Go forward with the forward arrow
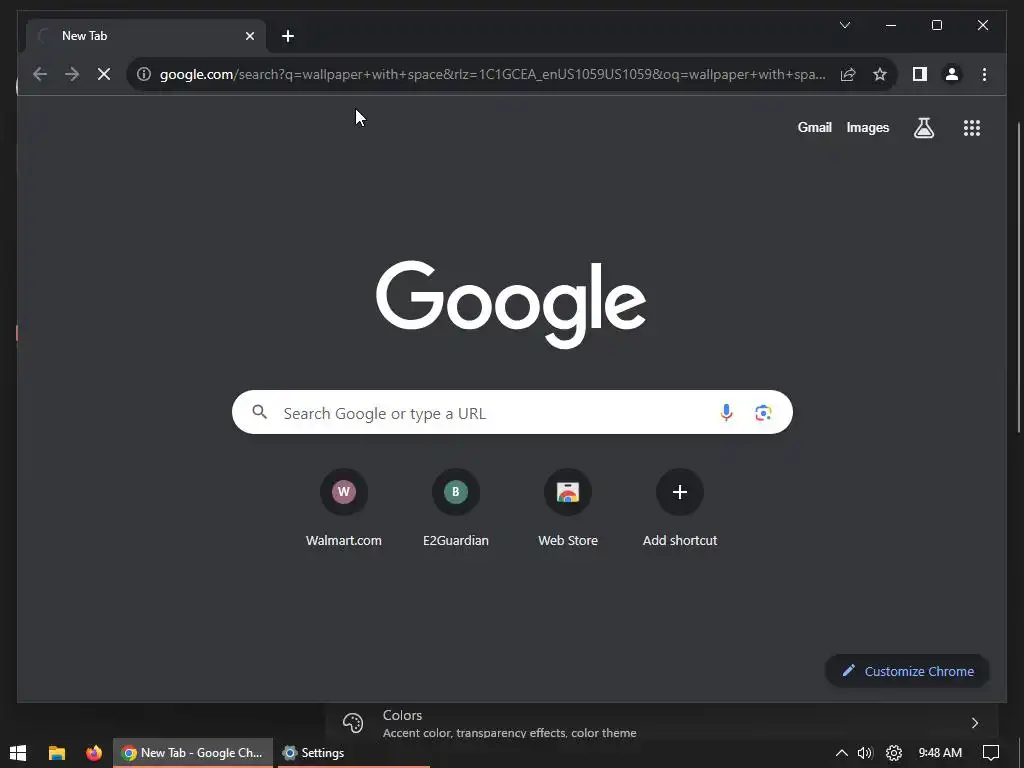 72,74
